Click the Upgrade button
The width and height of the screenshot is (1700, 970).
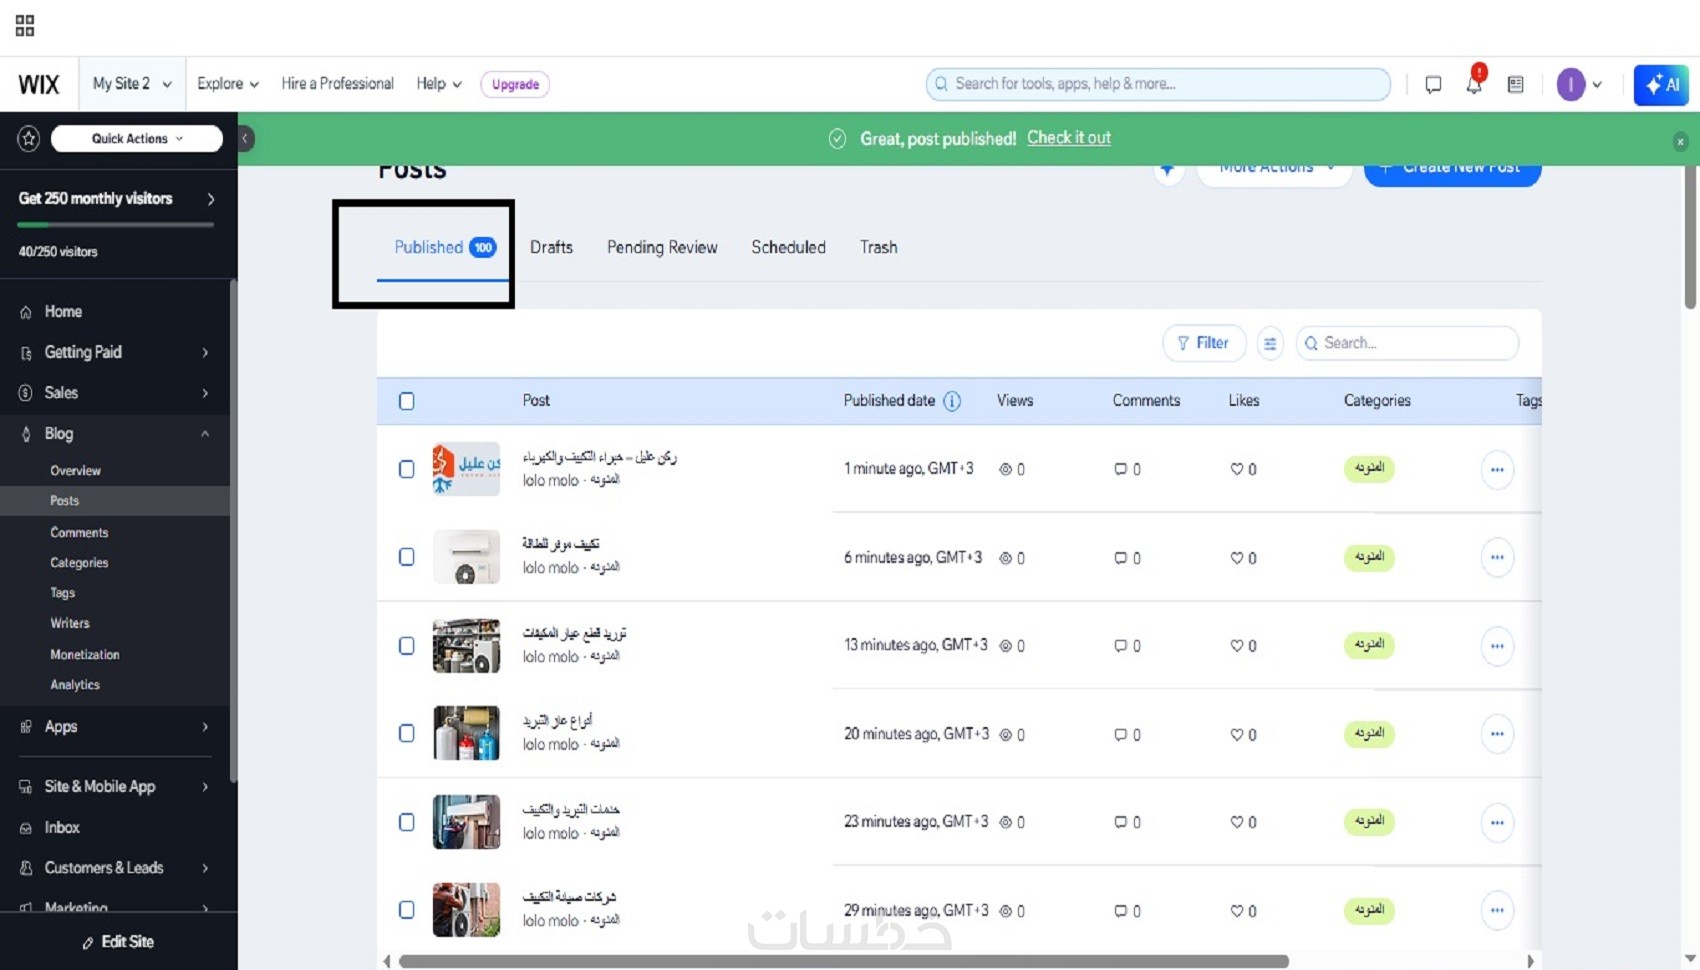coord(515,84)
